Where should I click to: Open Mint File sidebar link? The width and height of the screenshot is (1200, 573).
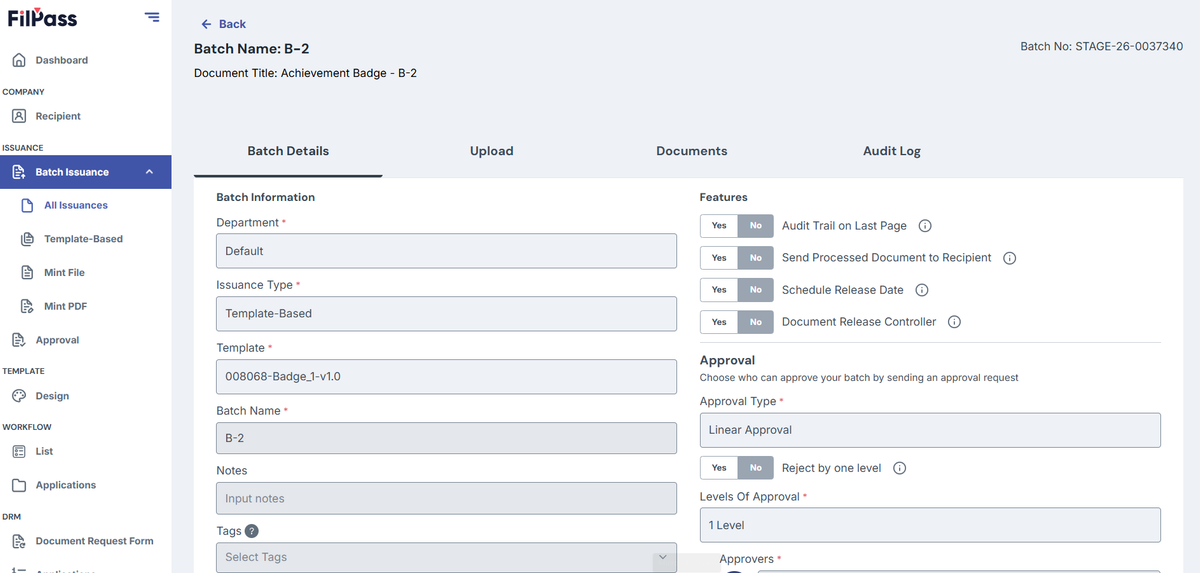pyautogui.click(x=64, y=272)
